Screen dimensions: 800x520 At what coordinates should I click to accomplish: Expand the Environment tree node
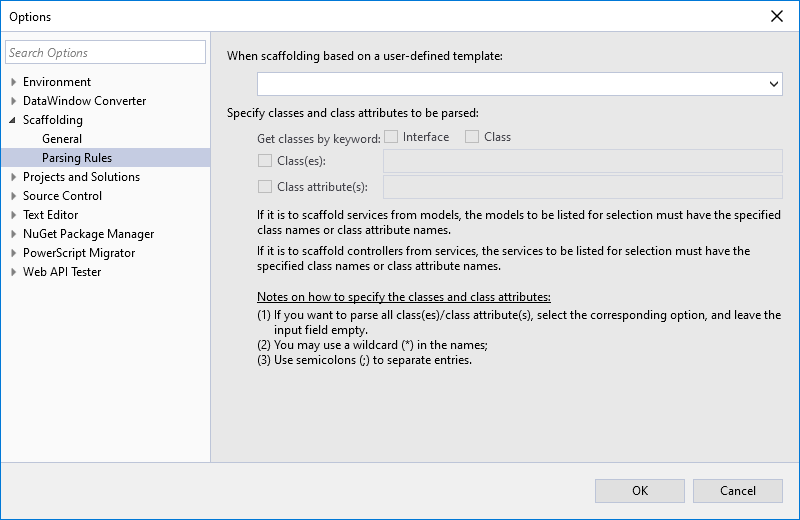[13, 82]
